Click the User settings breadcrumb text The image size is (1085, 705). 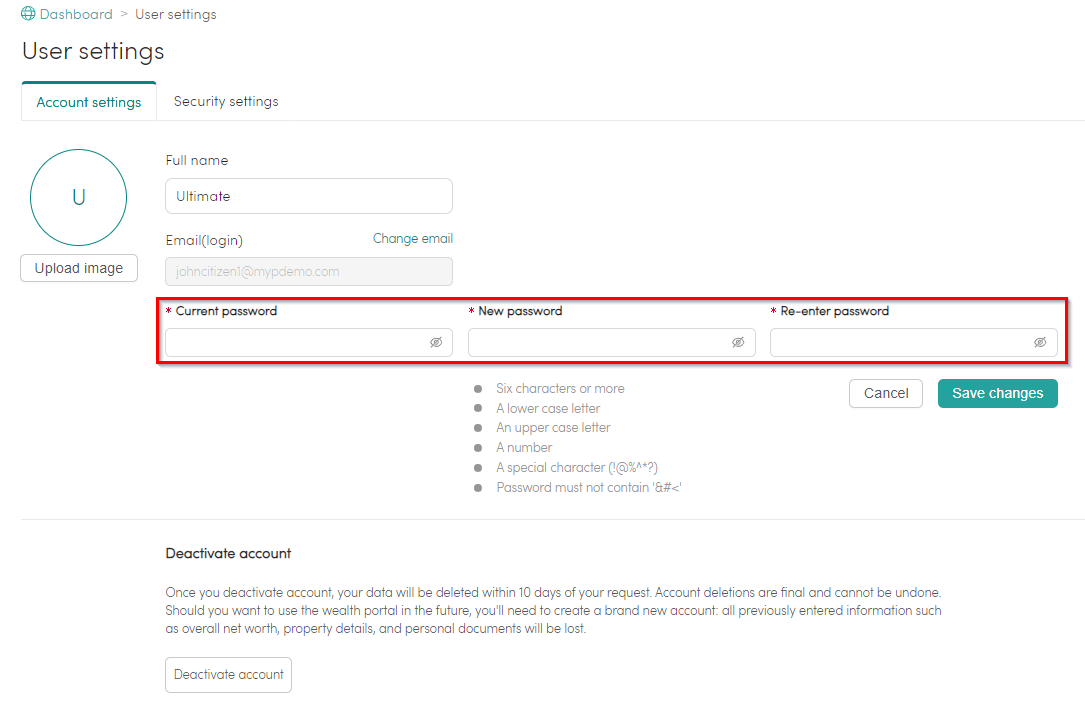[x=176, y=15]
